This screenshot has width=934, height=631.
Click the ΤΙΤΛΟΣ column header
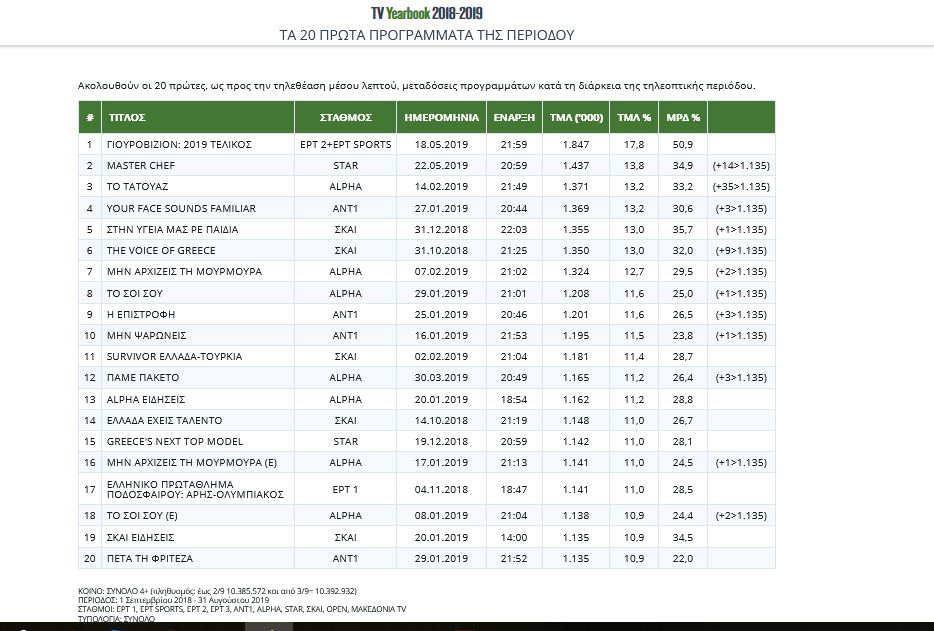[x=128, y=117]
